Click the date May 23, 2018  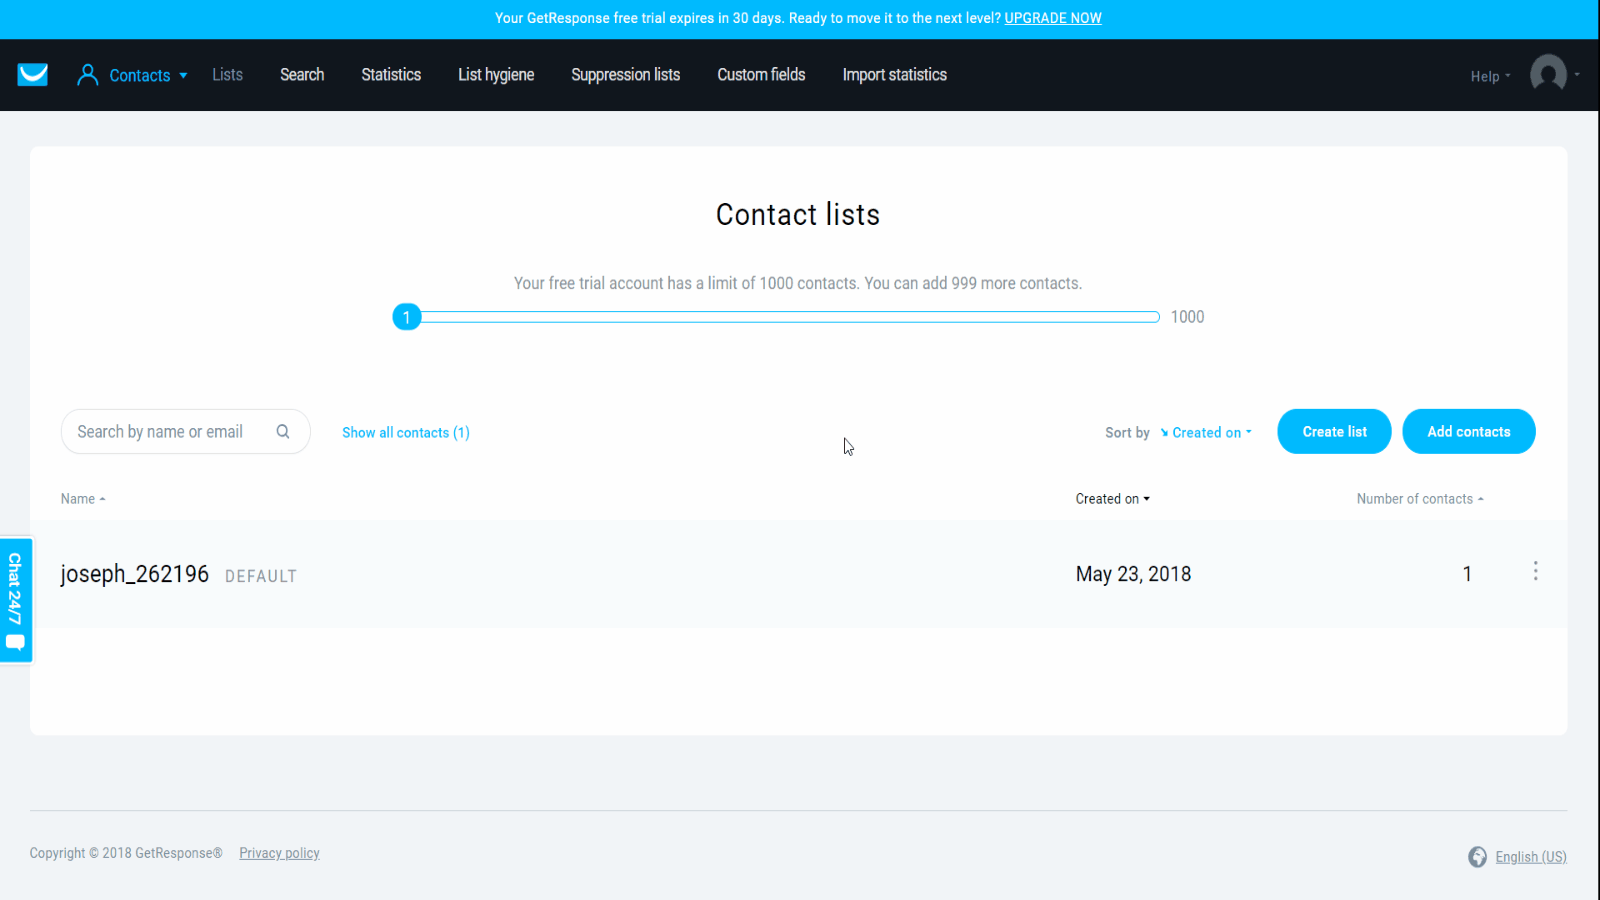(1133, 574)
